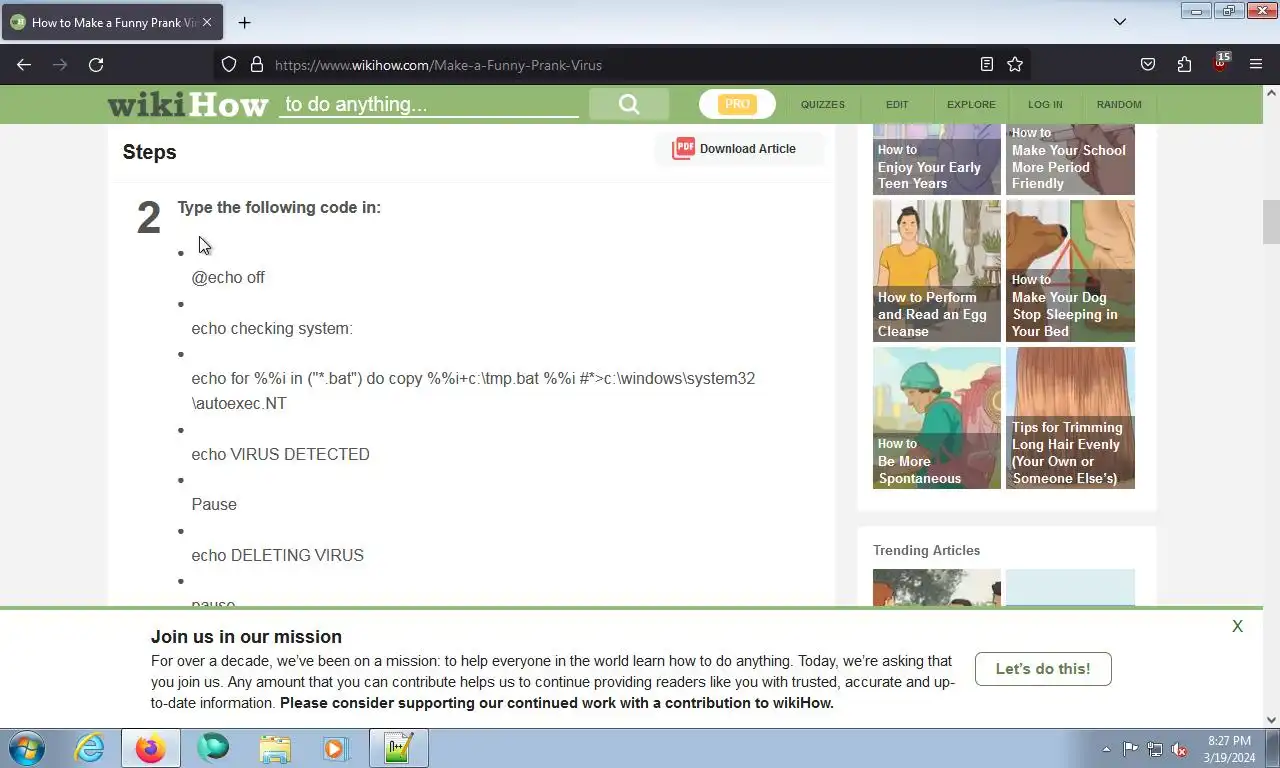Show hidden tray icons arrow
1280x768 pixels.
[x=1106, y=749]
